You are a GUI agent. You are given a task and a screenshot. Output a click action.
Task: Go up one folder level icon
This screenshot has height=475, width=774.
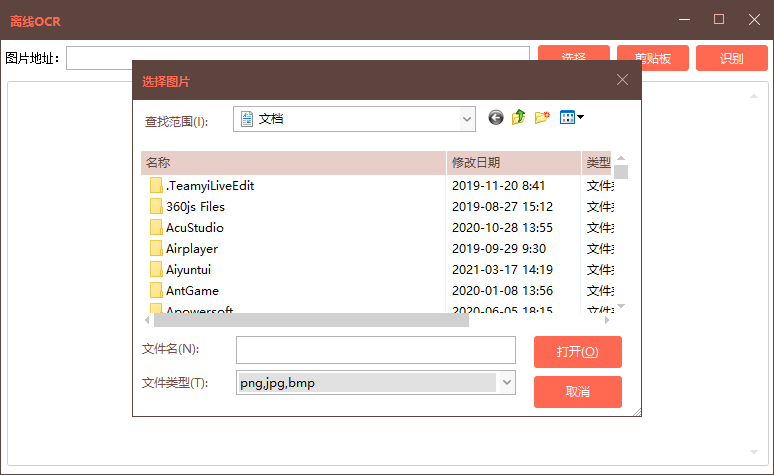518,118
